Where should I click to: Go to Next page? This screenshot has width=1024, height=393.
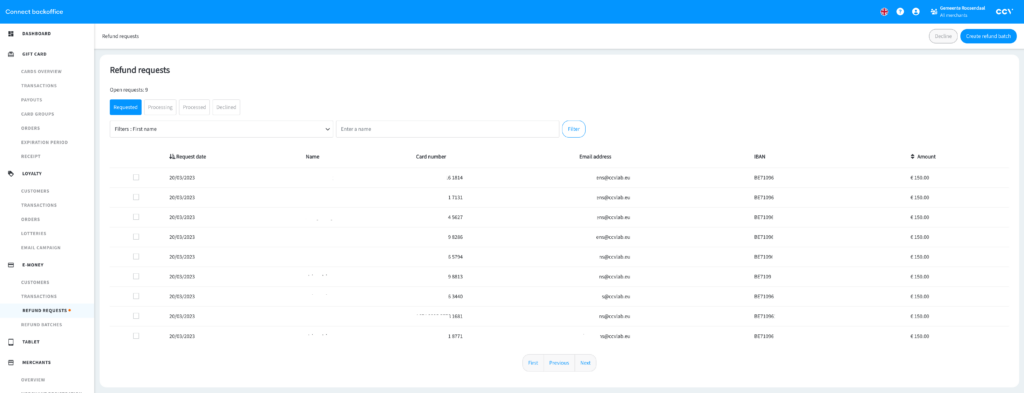[x=585, y=363]
